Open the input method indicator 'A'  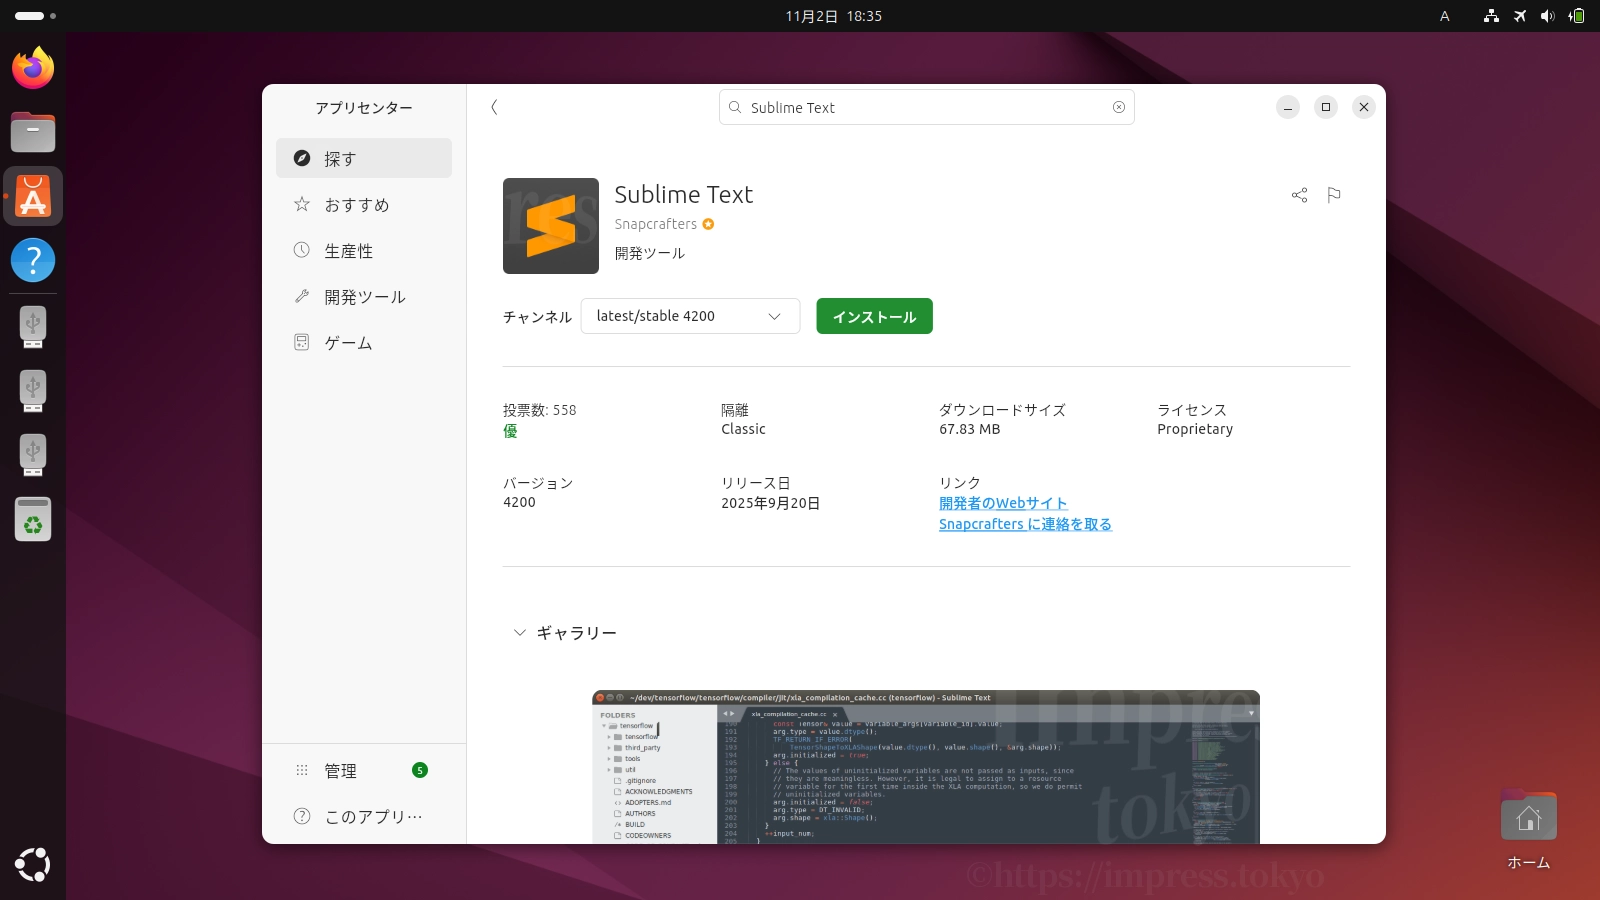point(1445,16)
